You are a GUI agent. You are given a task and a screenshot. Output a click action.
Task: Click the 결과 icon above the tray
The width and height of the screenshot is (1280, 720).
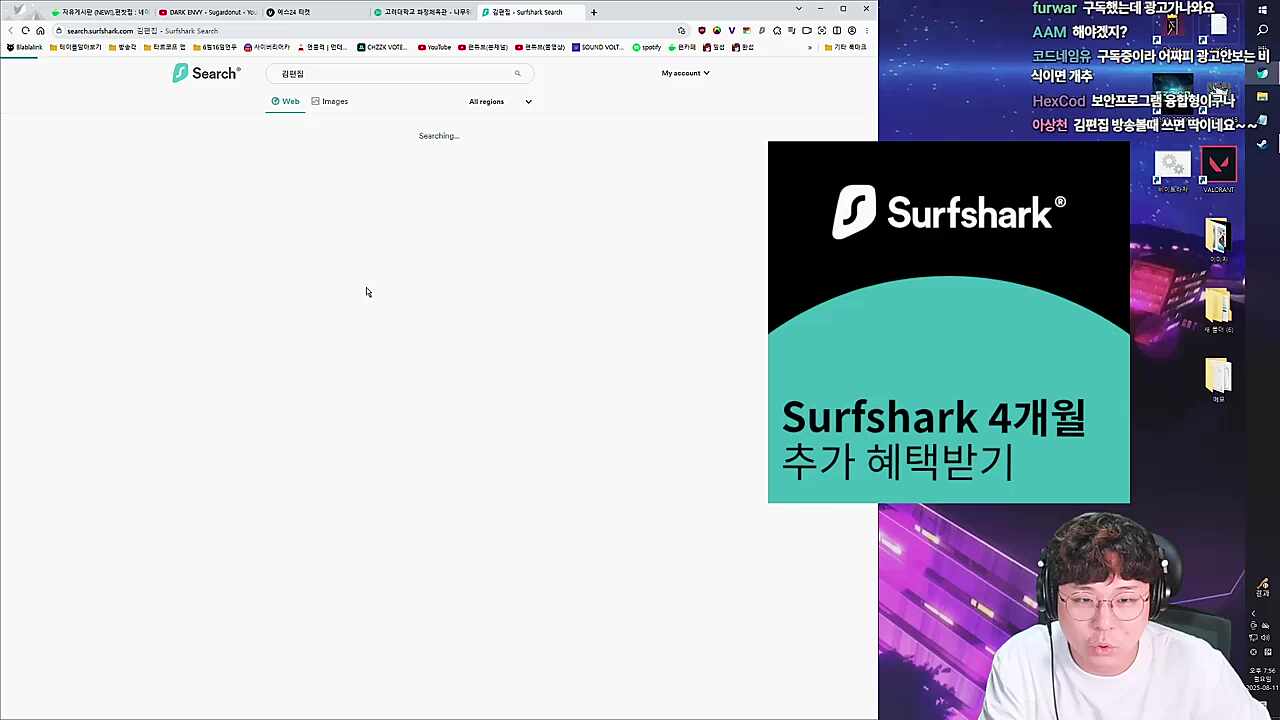click(1263, 587)
